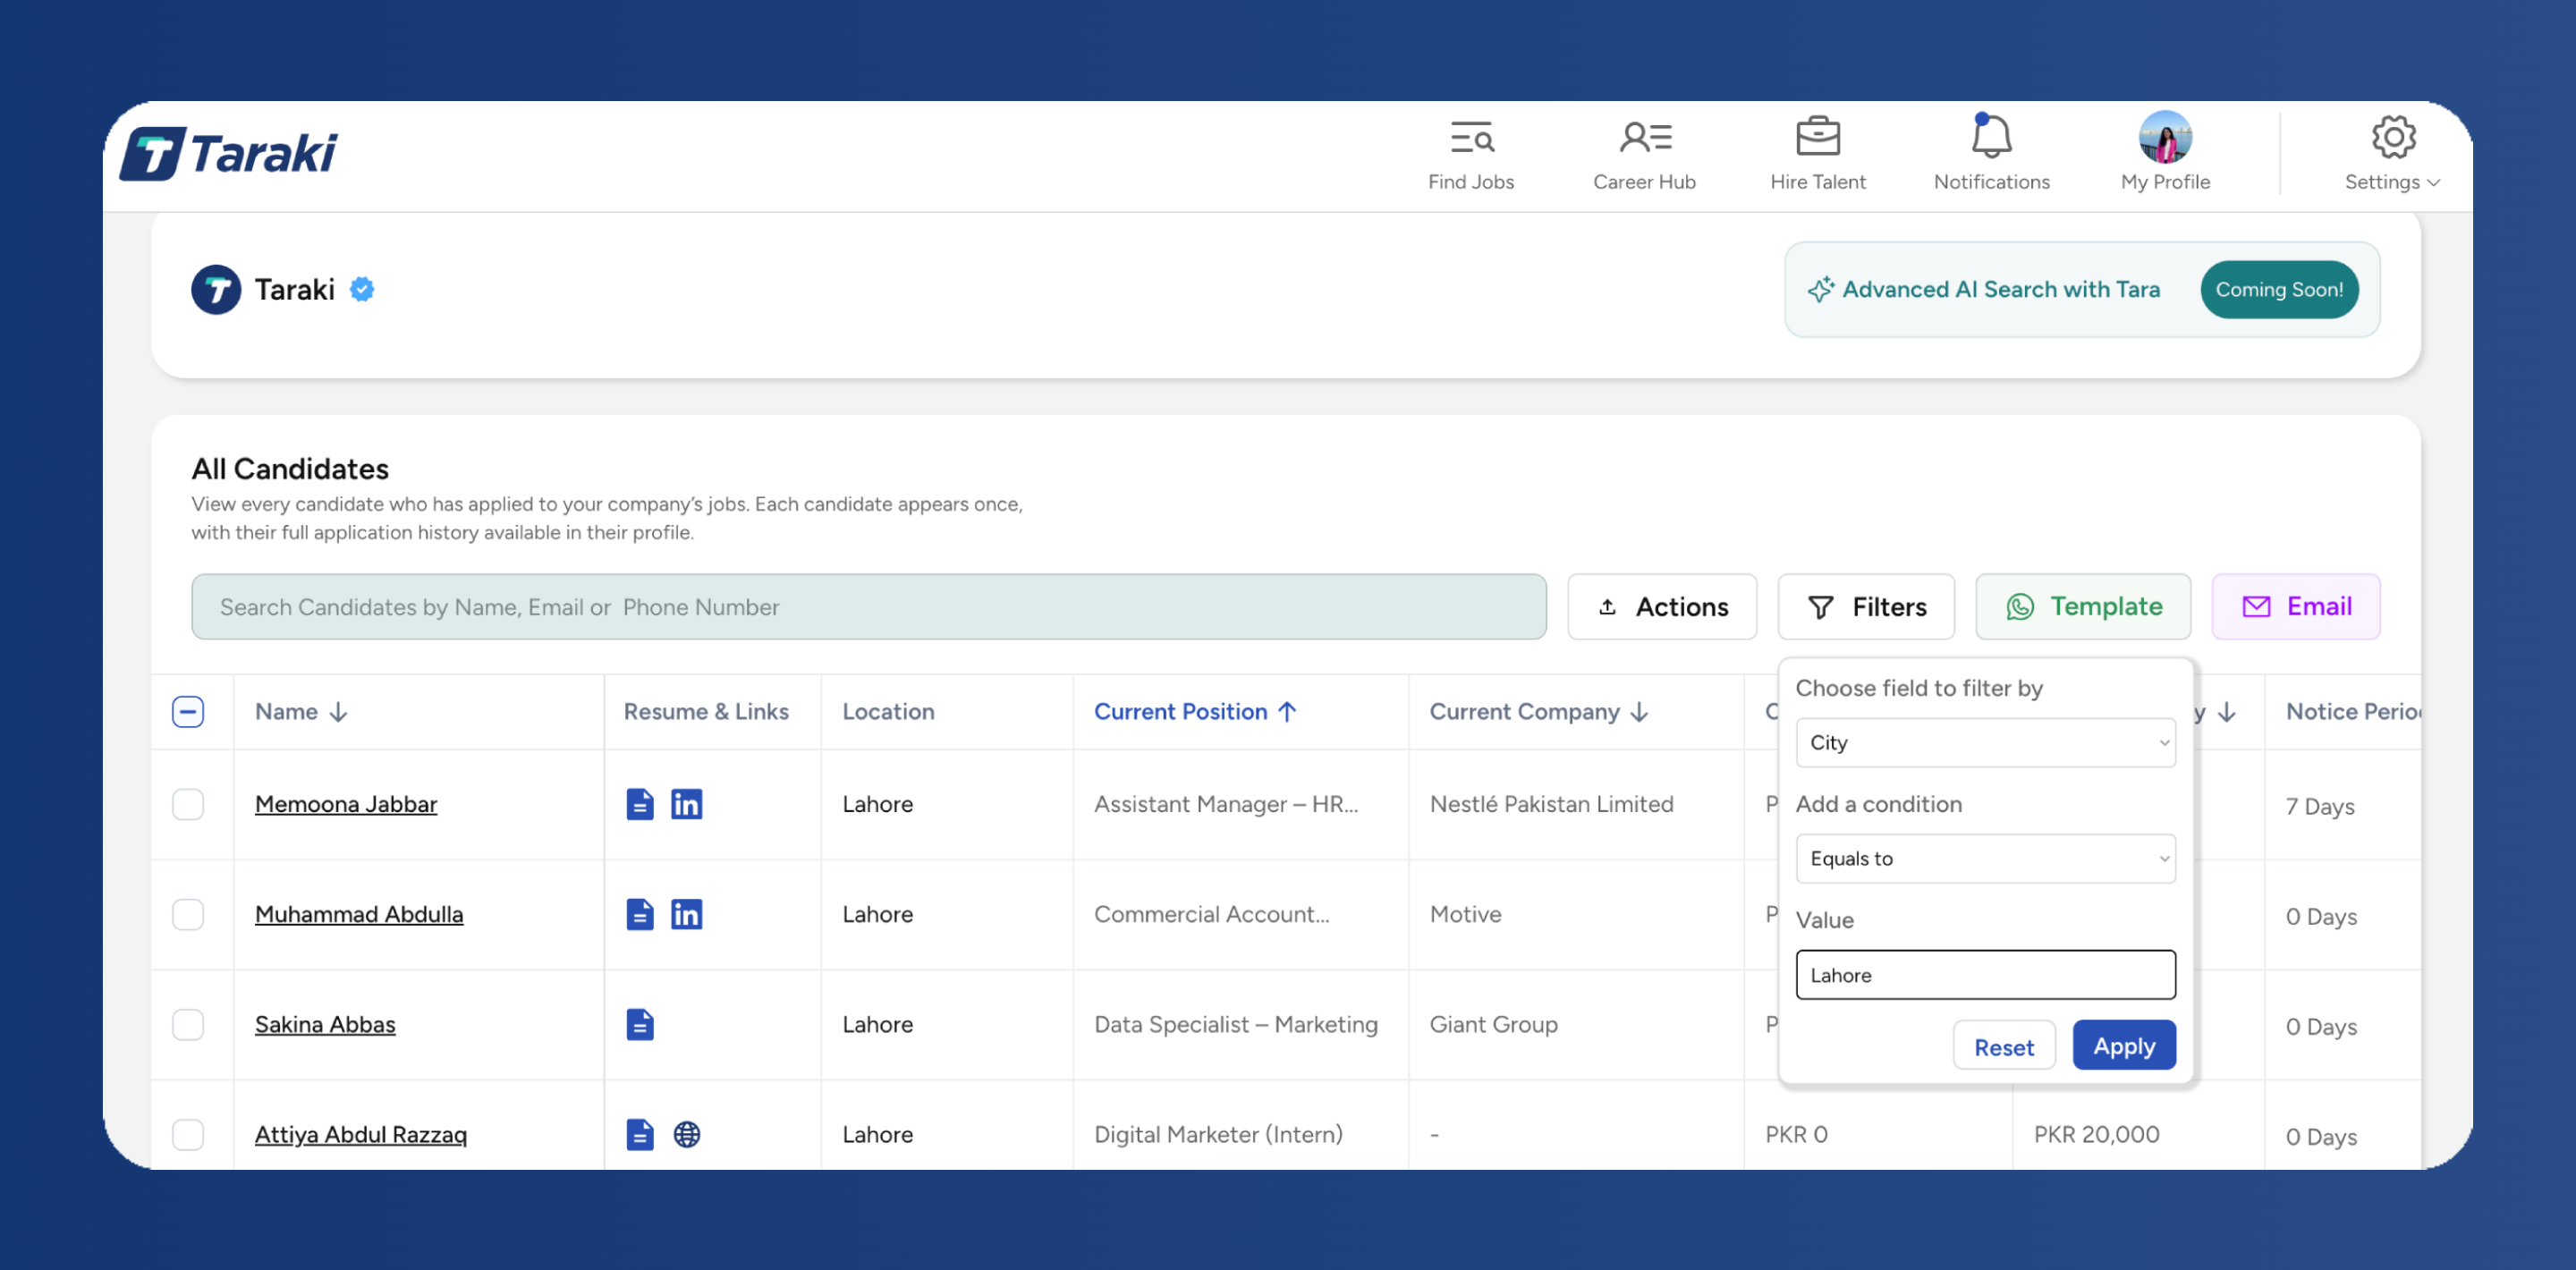Click the verified badge next to Taraki
Image resolution: width=2576 pixels, height=1270 pixels.
pos(362,290)
